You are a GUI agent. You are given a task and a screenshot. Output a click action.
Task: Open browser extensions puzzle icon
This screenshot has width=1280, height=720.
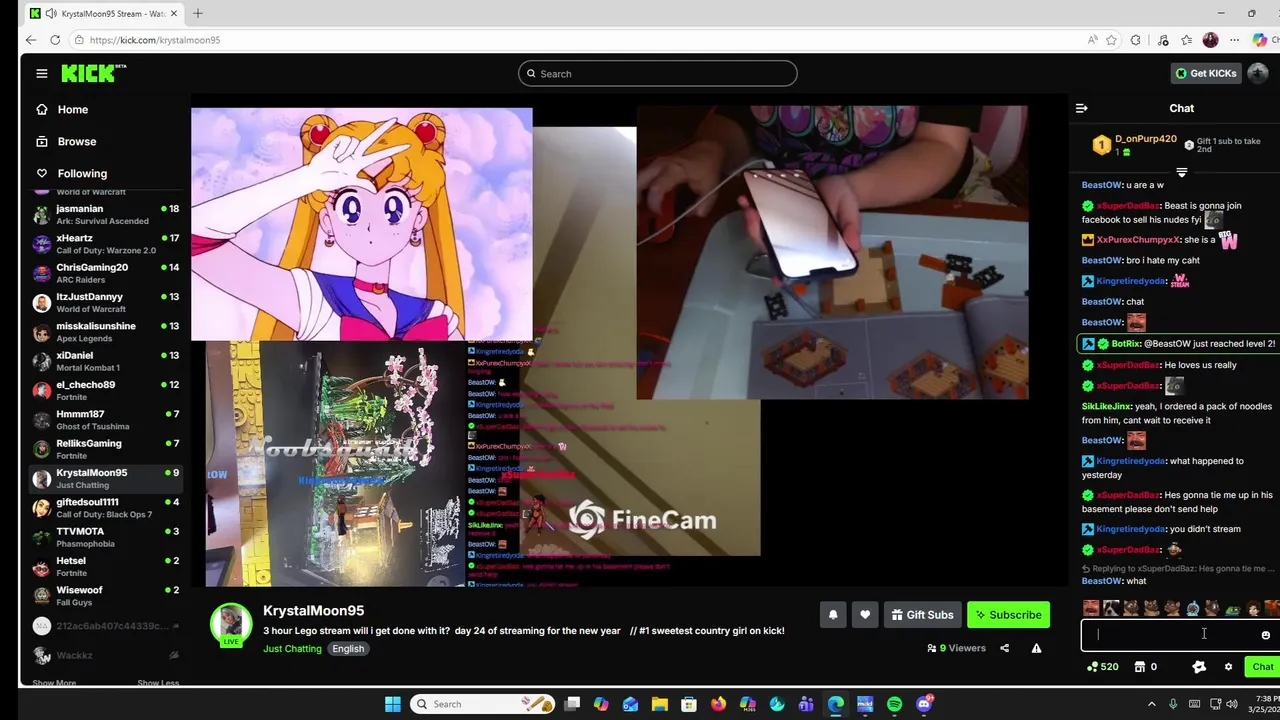pyautogui.click(x=1135, y=40)
